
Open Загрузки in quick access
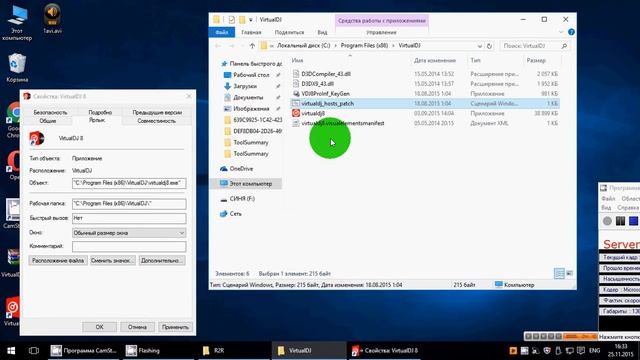tap(245, 86)
